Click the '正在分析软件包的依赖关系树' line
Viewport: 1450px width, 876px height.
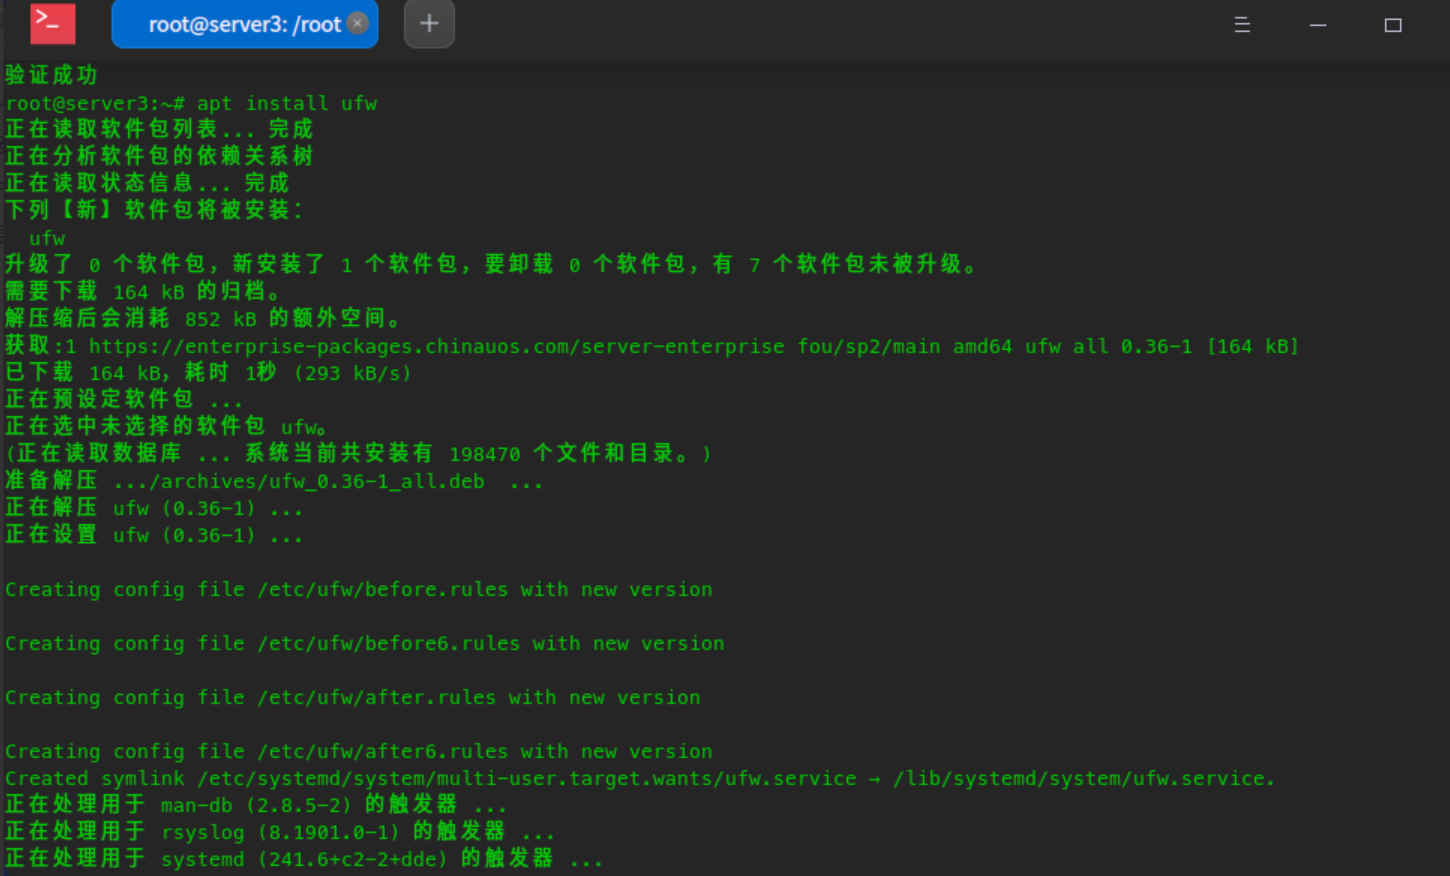point(159,156)
